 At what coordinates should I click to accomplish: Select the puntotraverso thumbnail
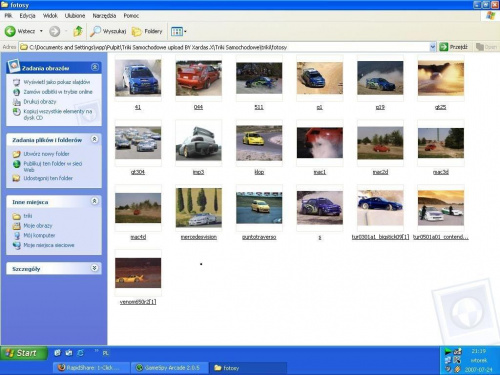click(259, 208)
